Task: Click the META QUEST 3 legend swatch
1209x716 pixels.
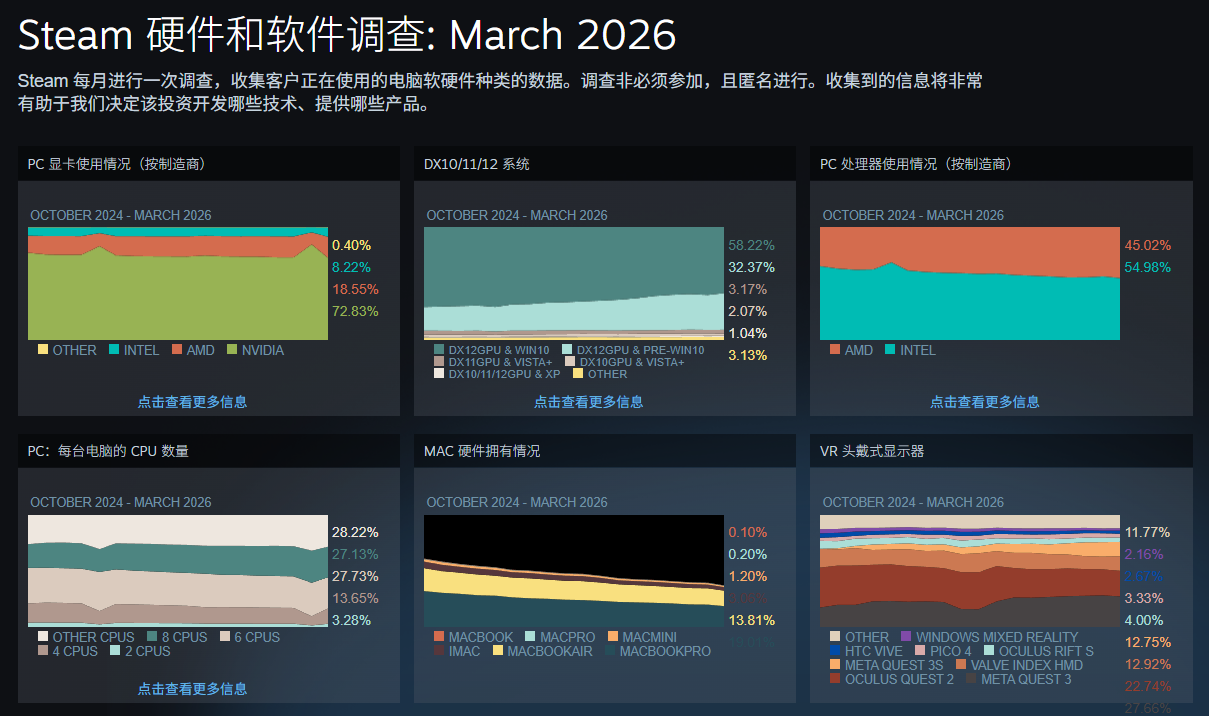Action: tap(970, 679)
